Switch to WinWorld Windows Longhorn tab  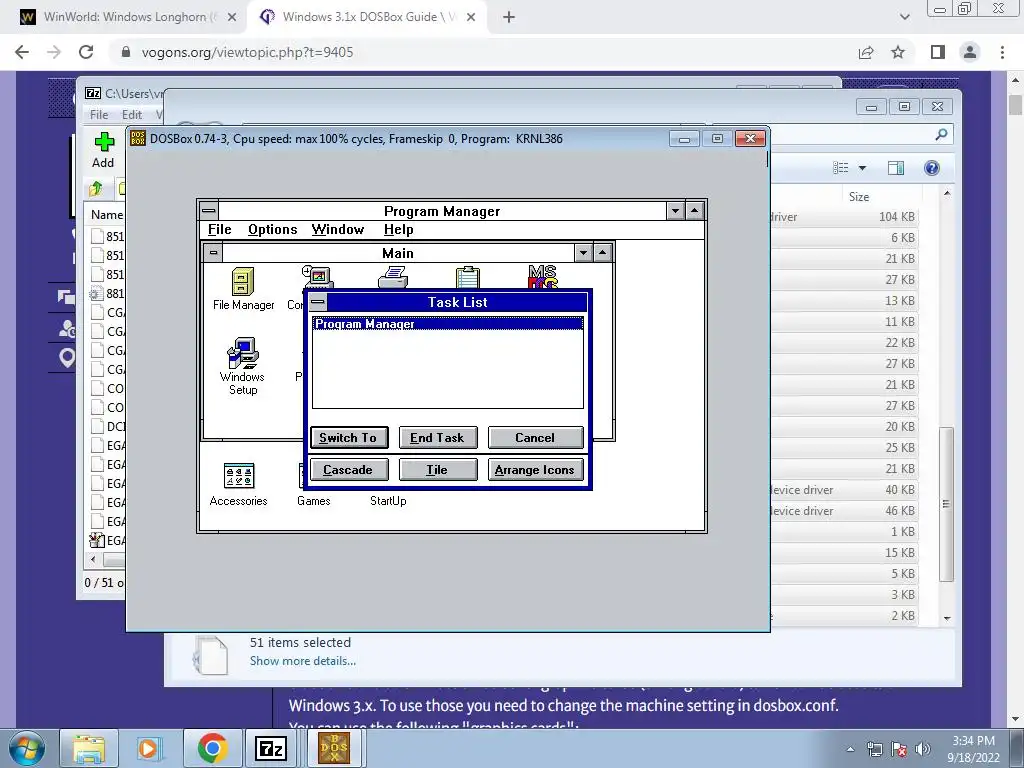point(129,17)
